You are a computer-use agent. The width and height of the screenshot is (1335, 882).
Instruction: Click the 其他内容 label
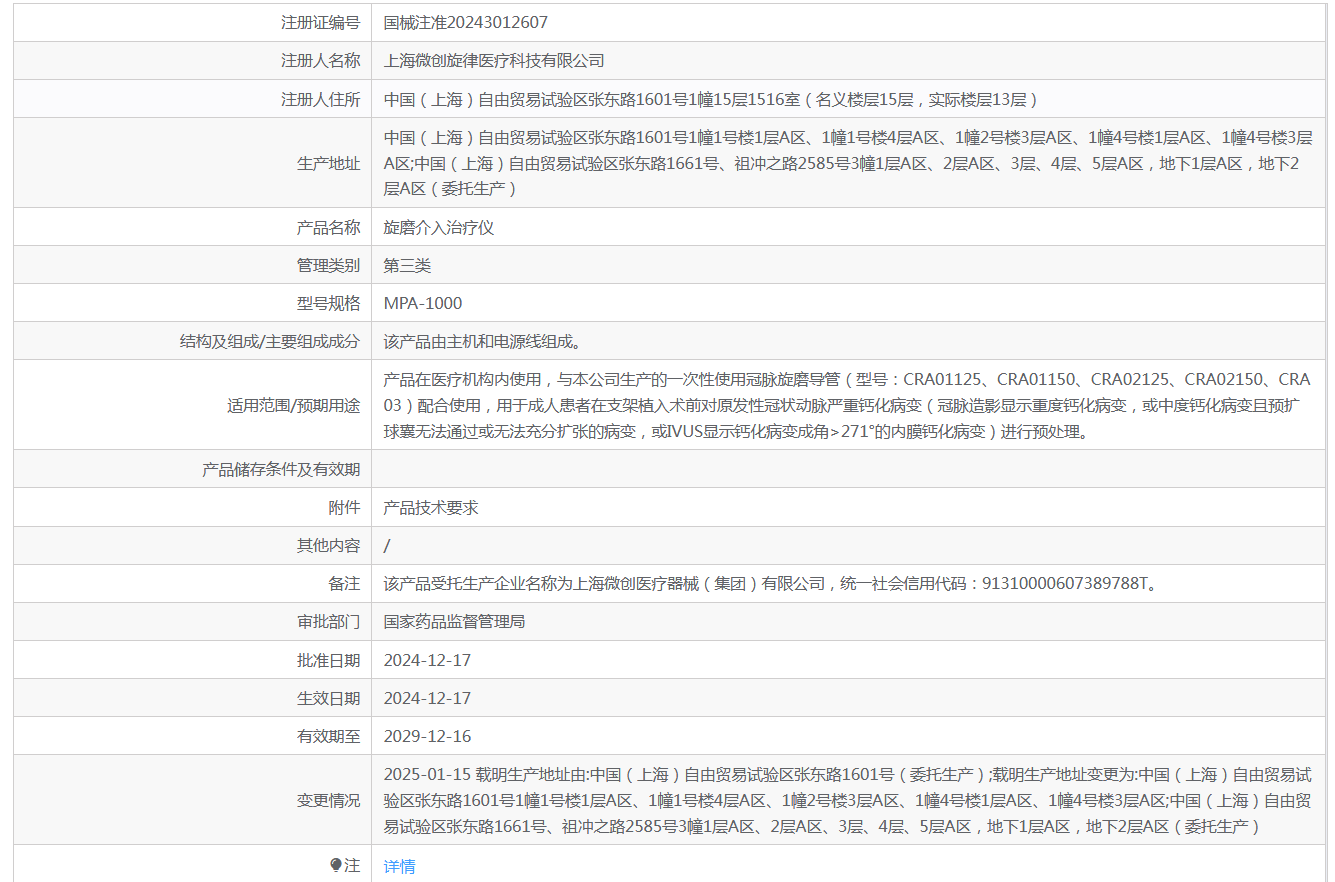click(328, 545)
